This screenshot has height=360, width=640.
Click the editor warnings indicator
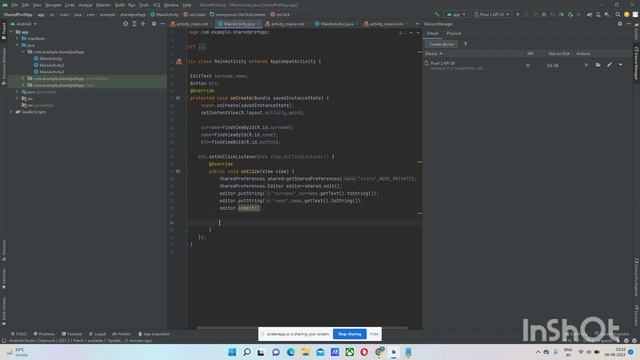pos(402,33)
